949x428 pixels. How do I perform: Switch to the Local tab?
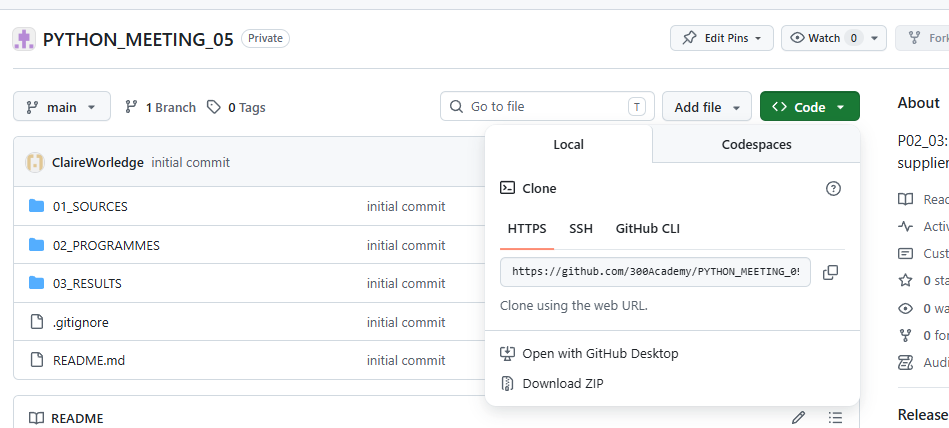point(568,144)
